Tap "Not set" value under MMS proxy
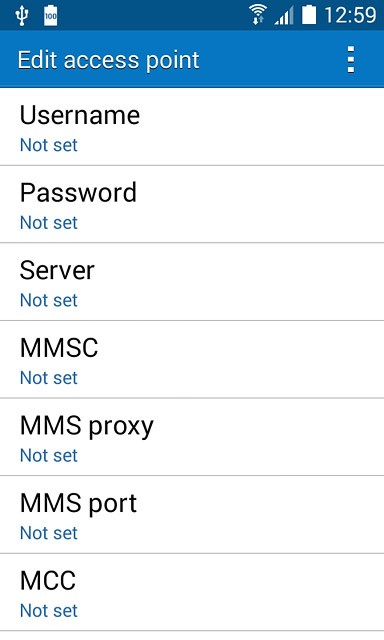This screenshot has width=384, height=640. pyautogui.click(x=49, y=455)
